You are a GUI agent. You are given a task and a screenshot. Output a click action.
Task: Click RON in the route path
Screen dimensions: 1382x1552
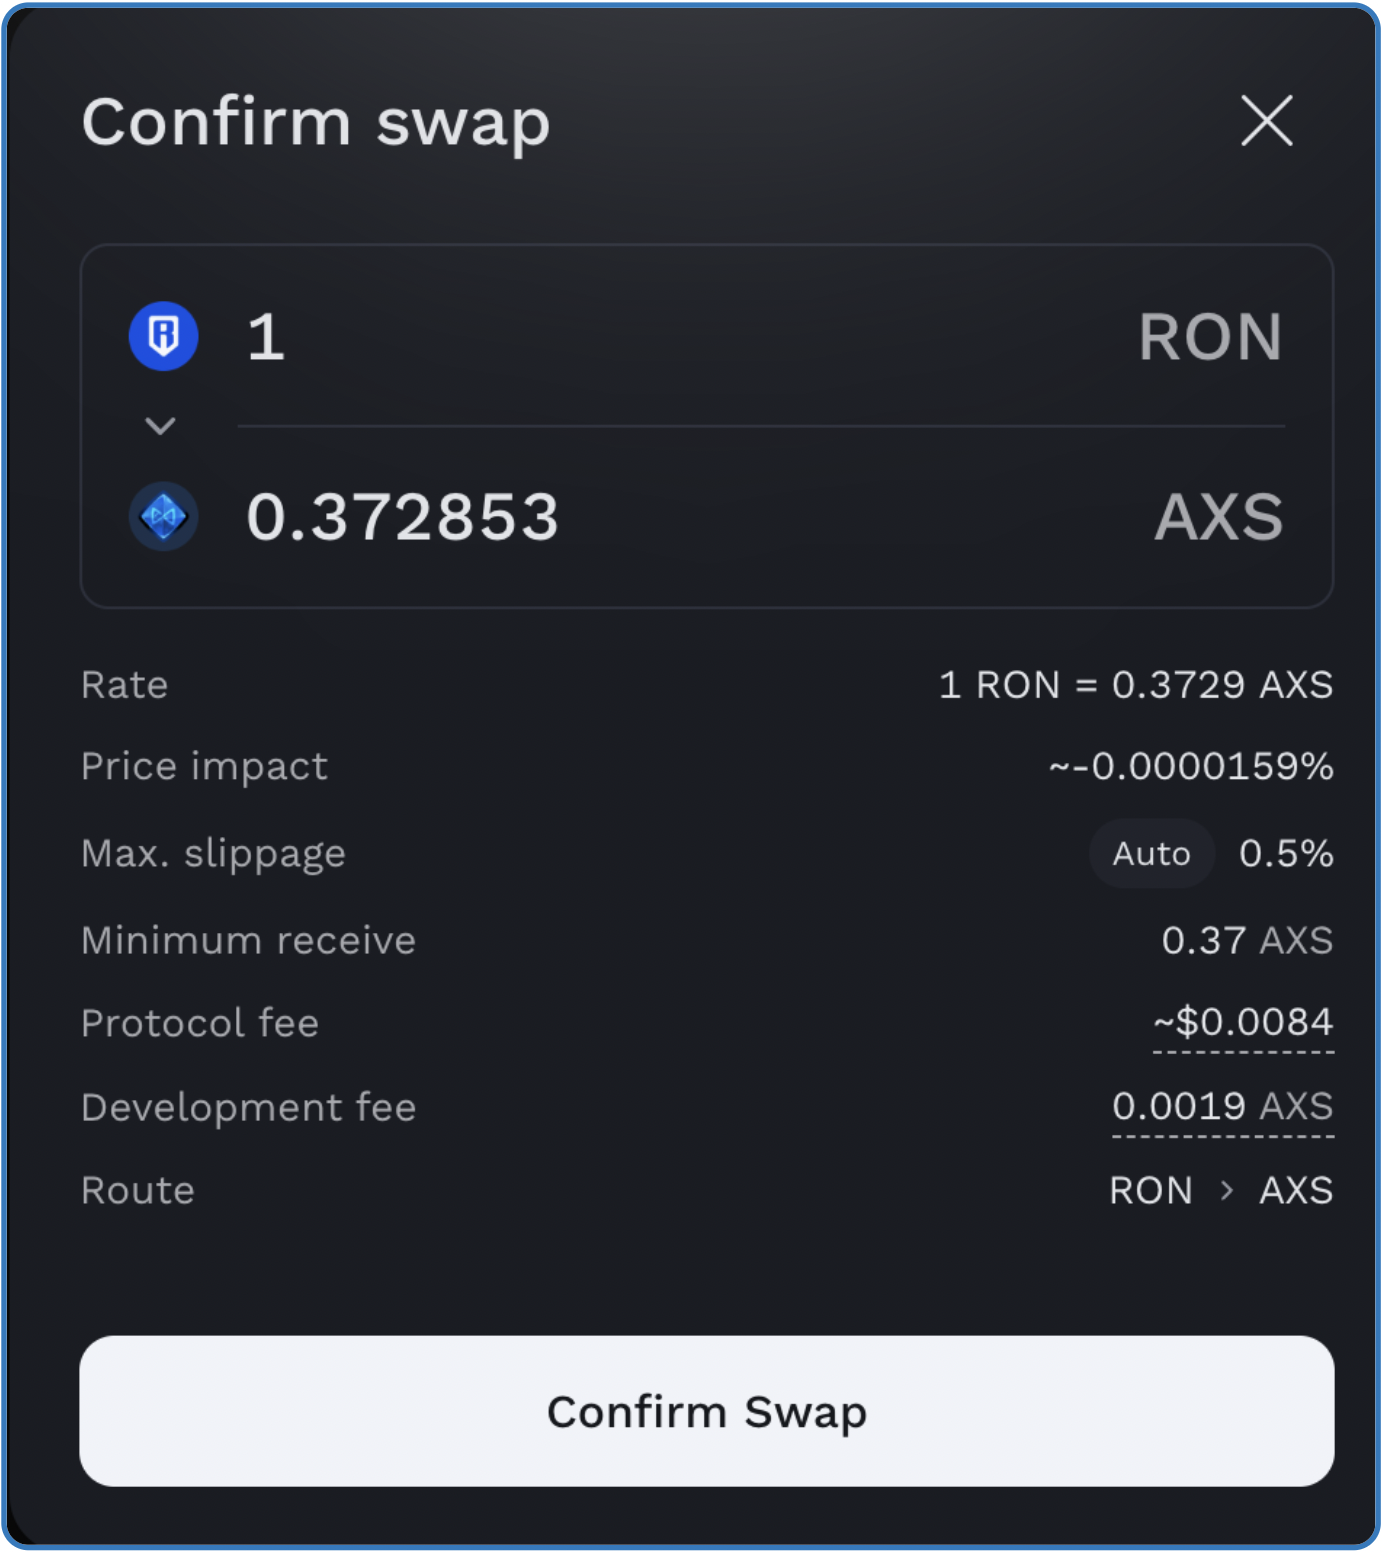pos(1151,1190)
